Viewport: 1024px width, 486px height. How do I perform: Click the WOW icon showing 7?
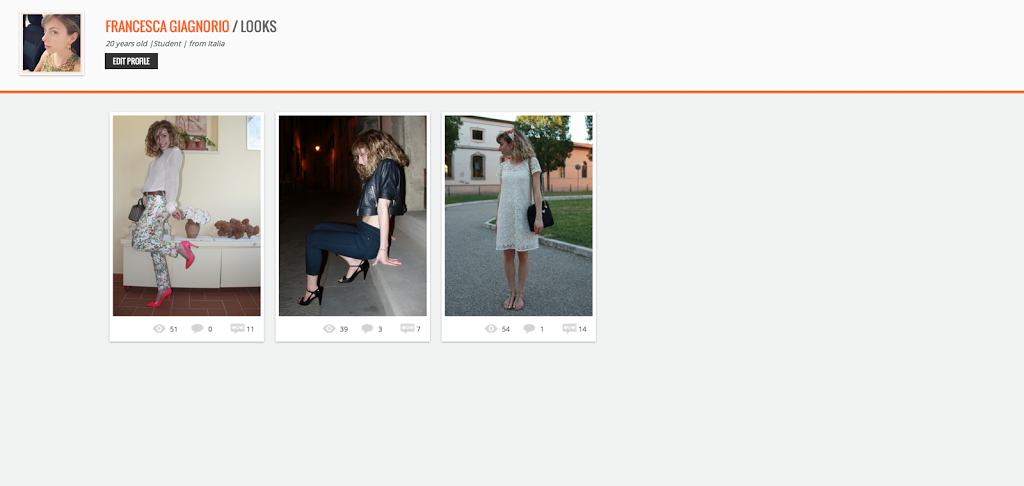pos(407,329)
